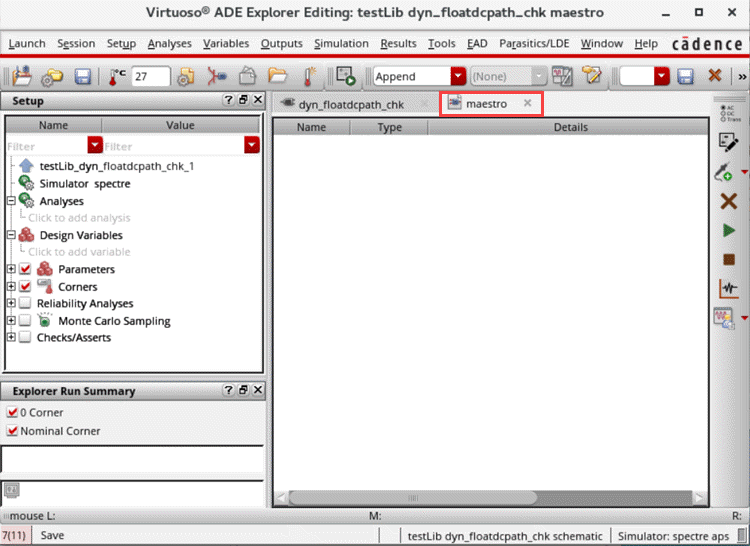This screenshot has height=546, width=750.
Task: Click the AC DC Trans analysis chooser icon
Action: [729, 113]
